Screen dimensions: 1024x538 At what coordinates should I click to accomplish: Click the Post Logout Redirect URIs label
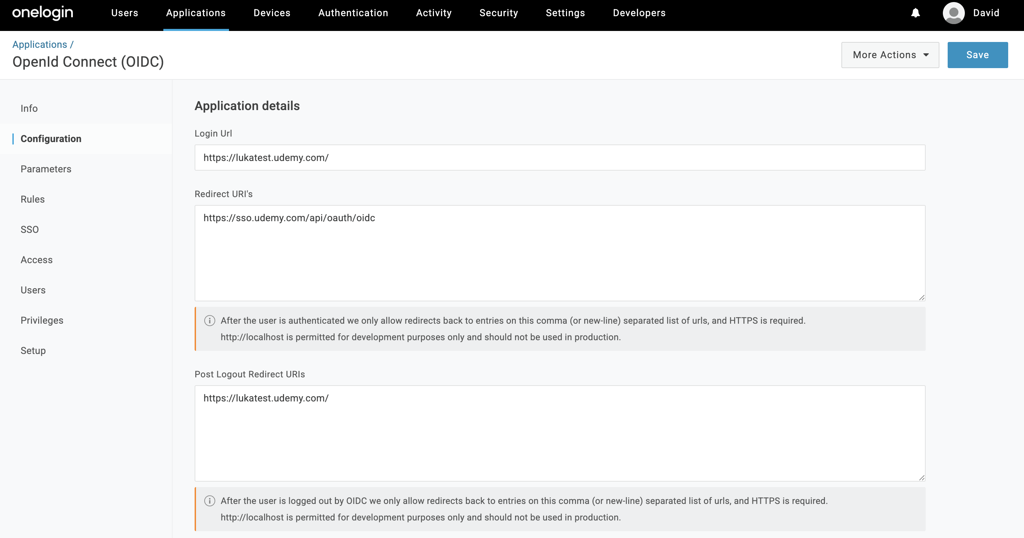tap(249, 374)
